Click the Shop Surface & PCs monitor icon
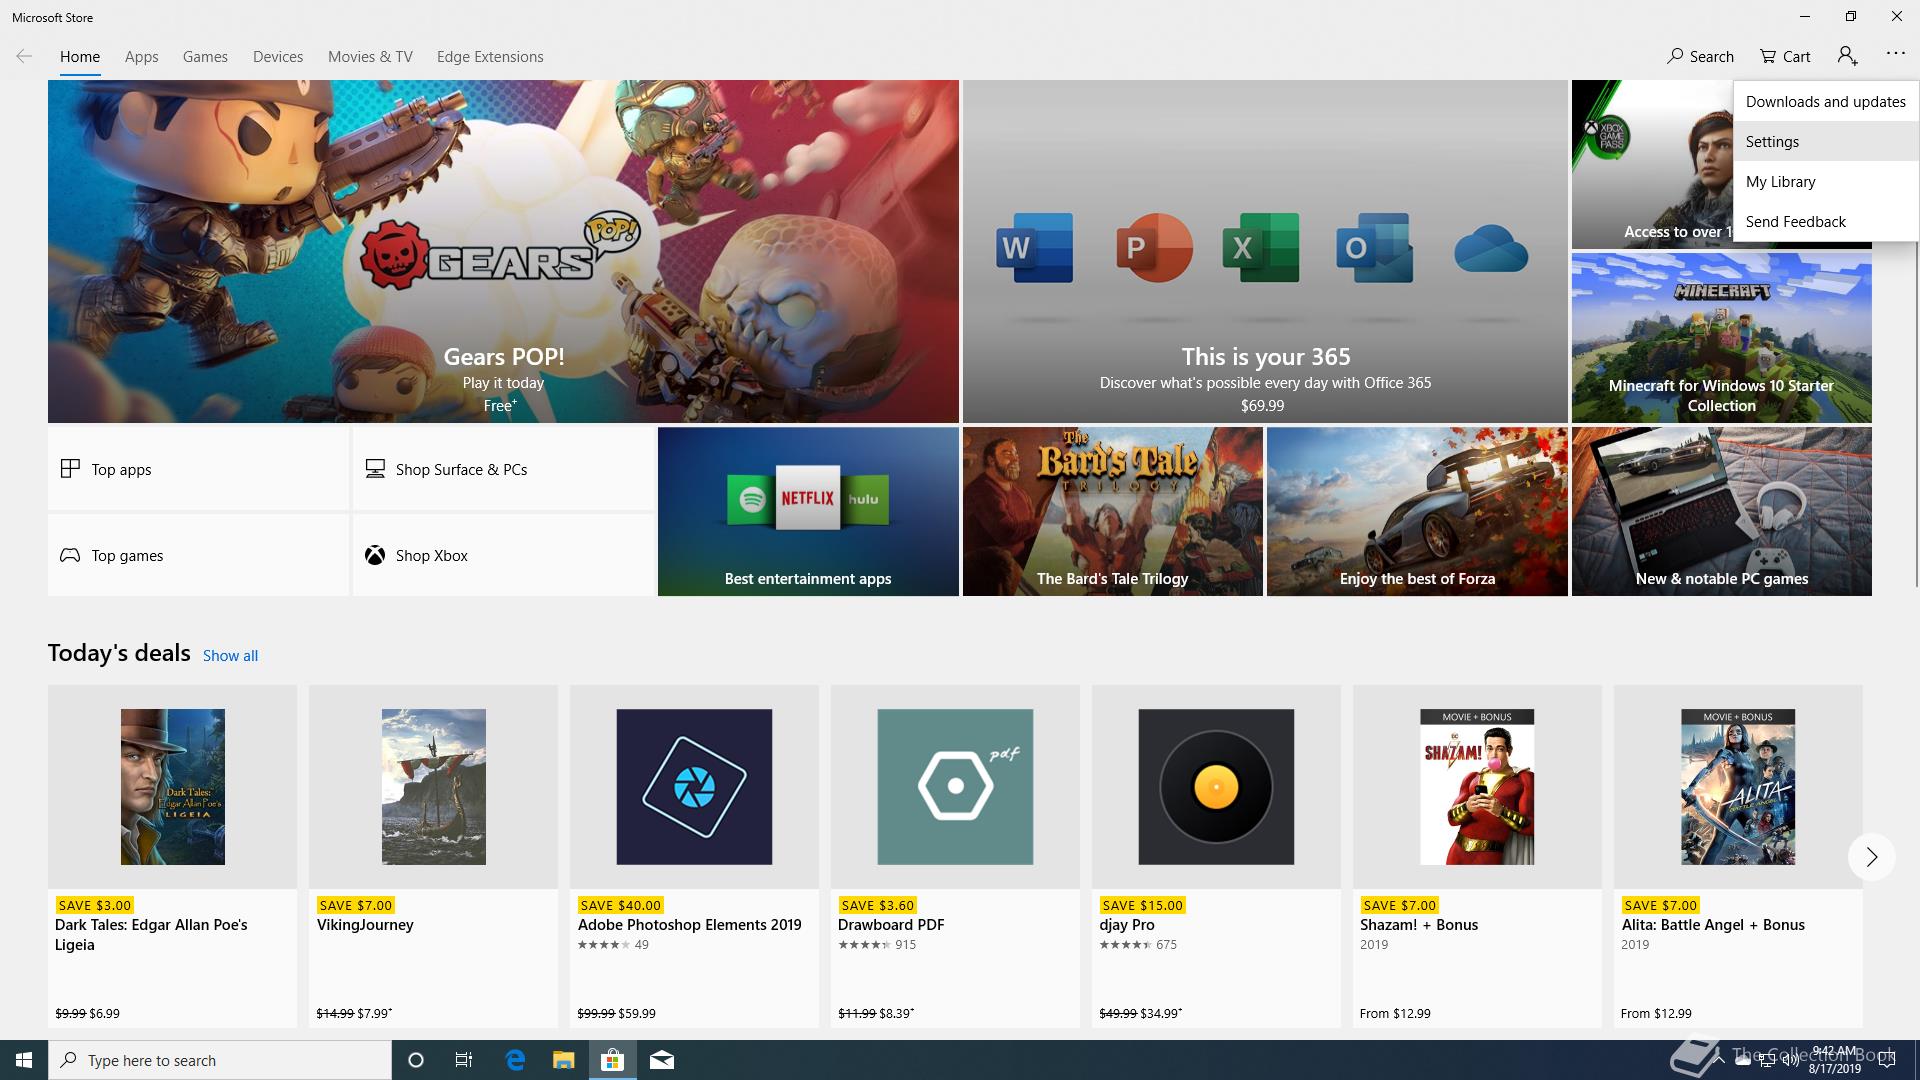The image size is (1920, 1080). 375,468
